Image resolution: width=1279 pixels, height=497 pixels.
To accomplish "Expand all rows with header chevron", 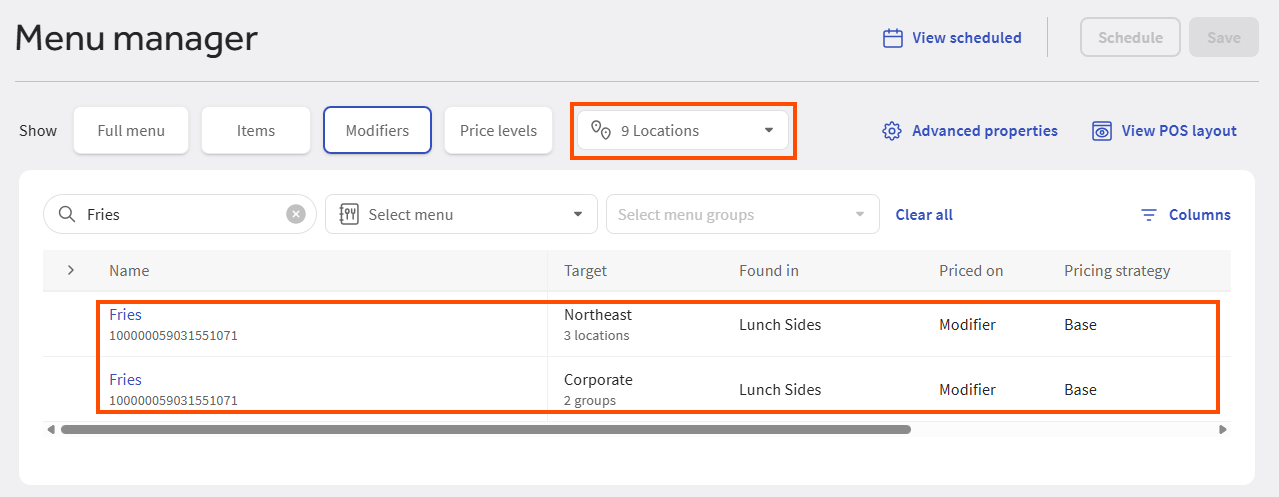I will point(71,270).
